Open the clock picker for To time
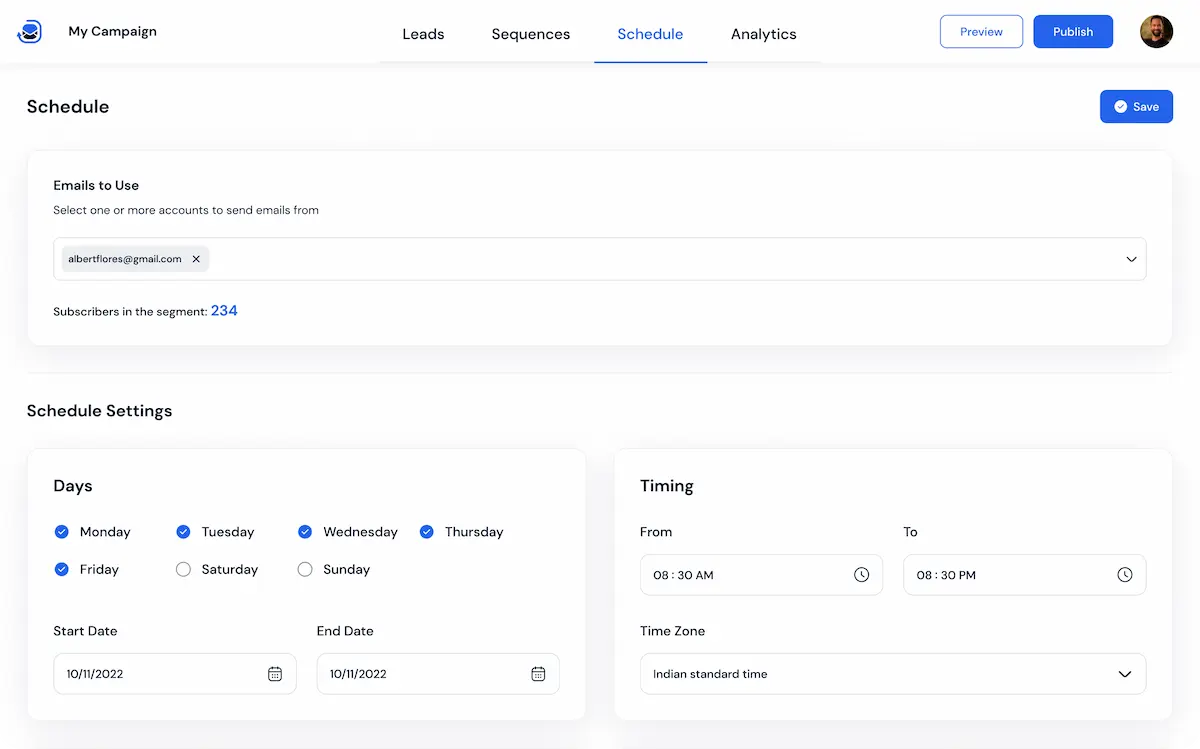 (1124, 575)
